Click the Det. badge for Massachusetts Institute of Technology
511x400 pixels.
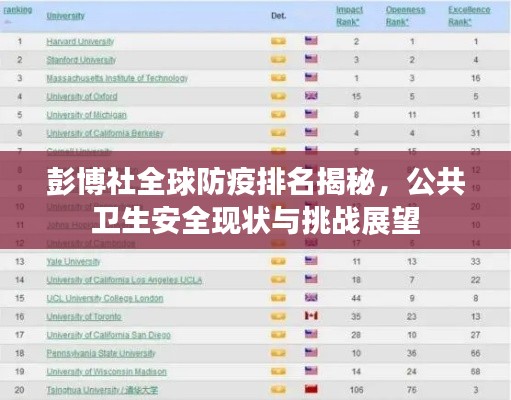pos(278,78)
